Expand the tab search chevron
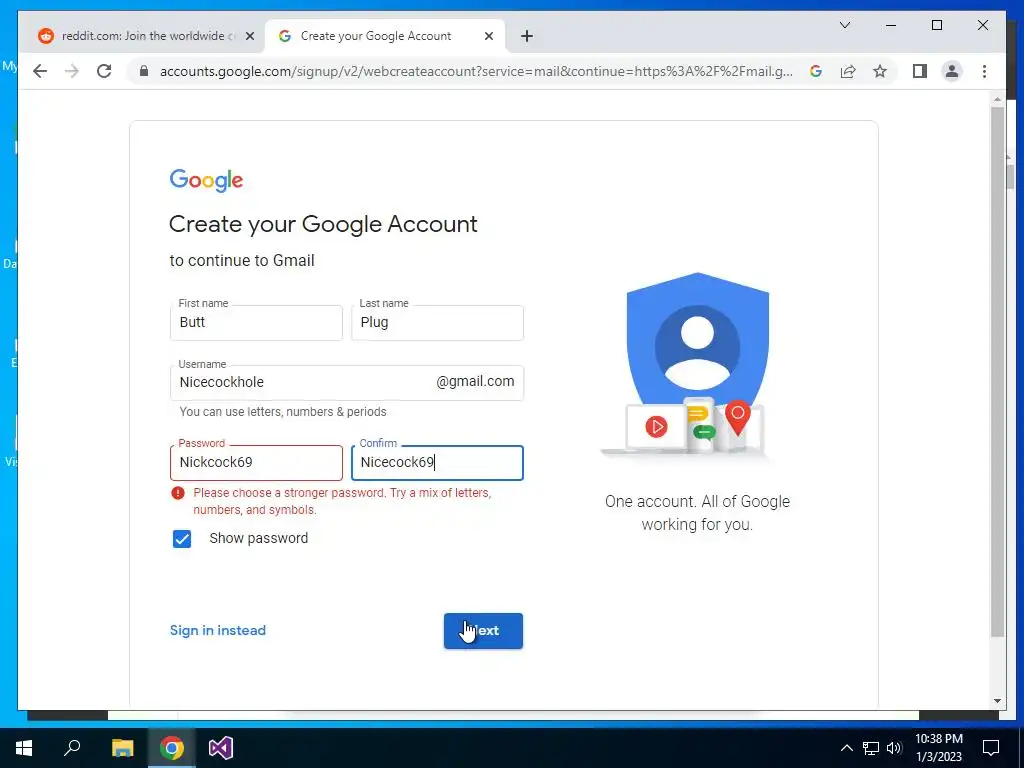Screen dimensions: 1024x768 click(x=844, y=25)
